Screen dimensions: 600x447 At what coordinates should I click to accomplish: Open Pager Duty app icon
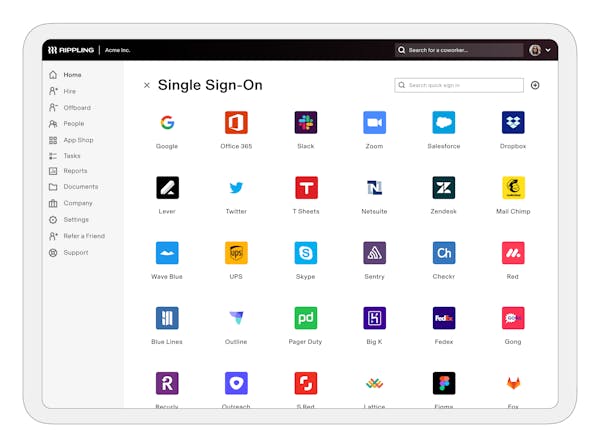(306, 318)
